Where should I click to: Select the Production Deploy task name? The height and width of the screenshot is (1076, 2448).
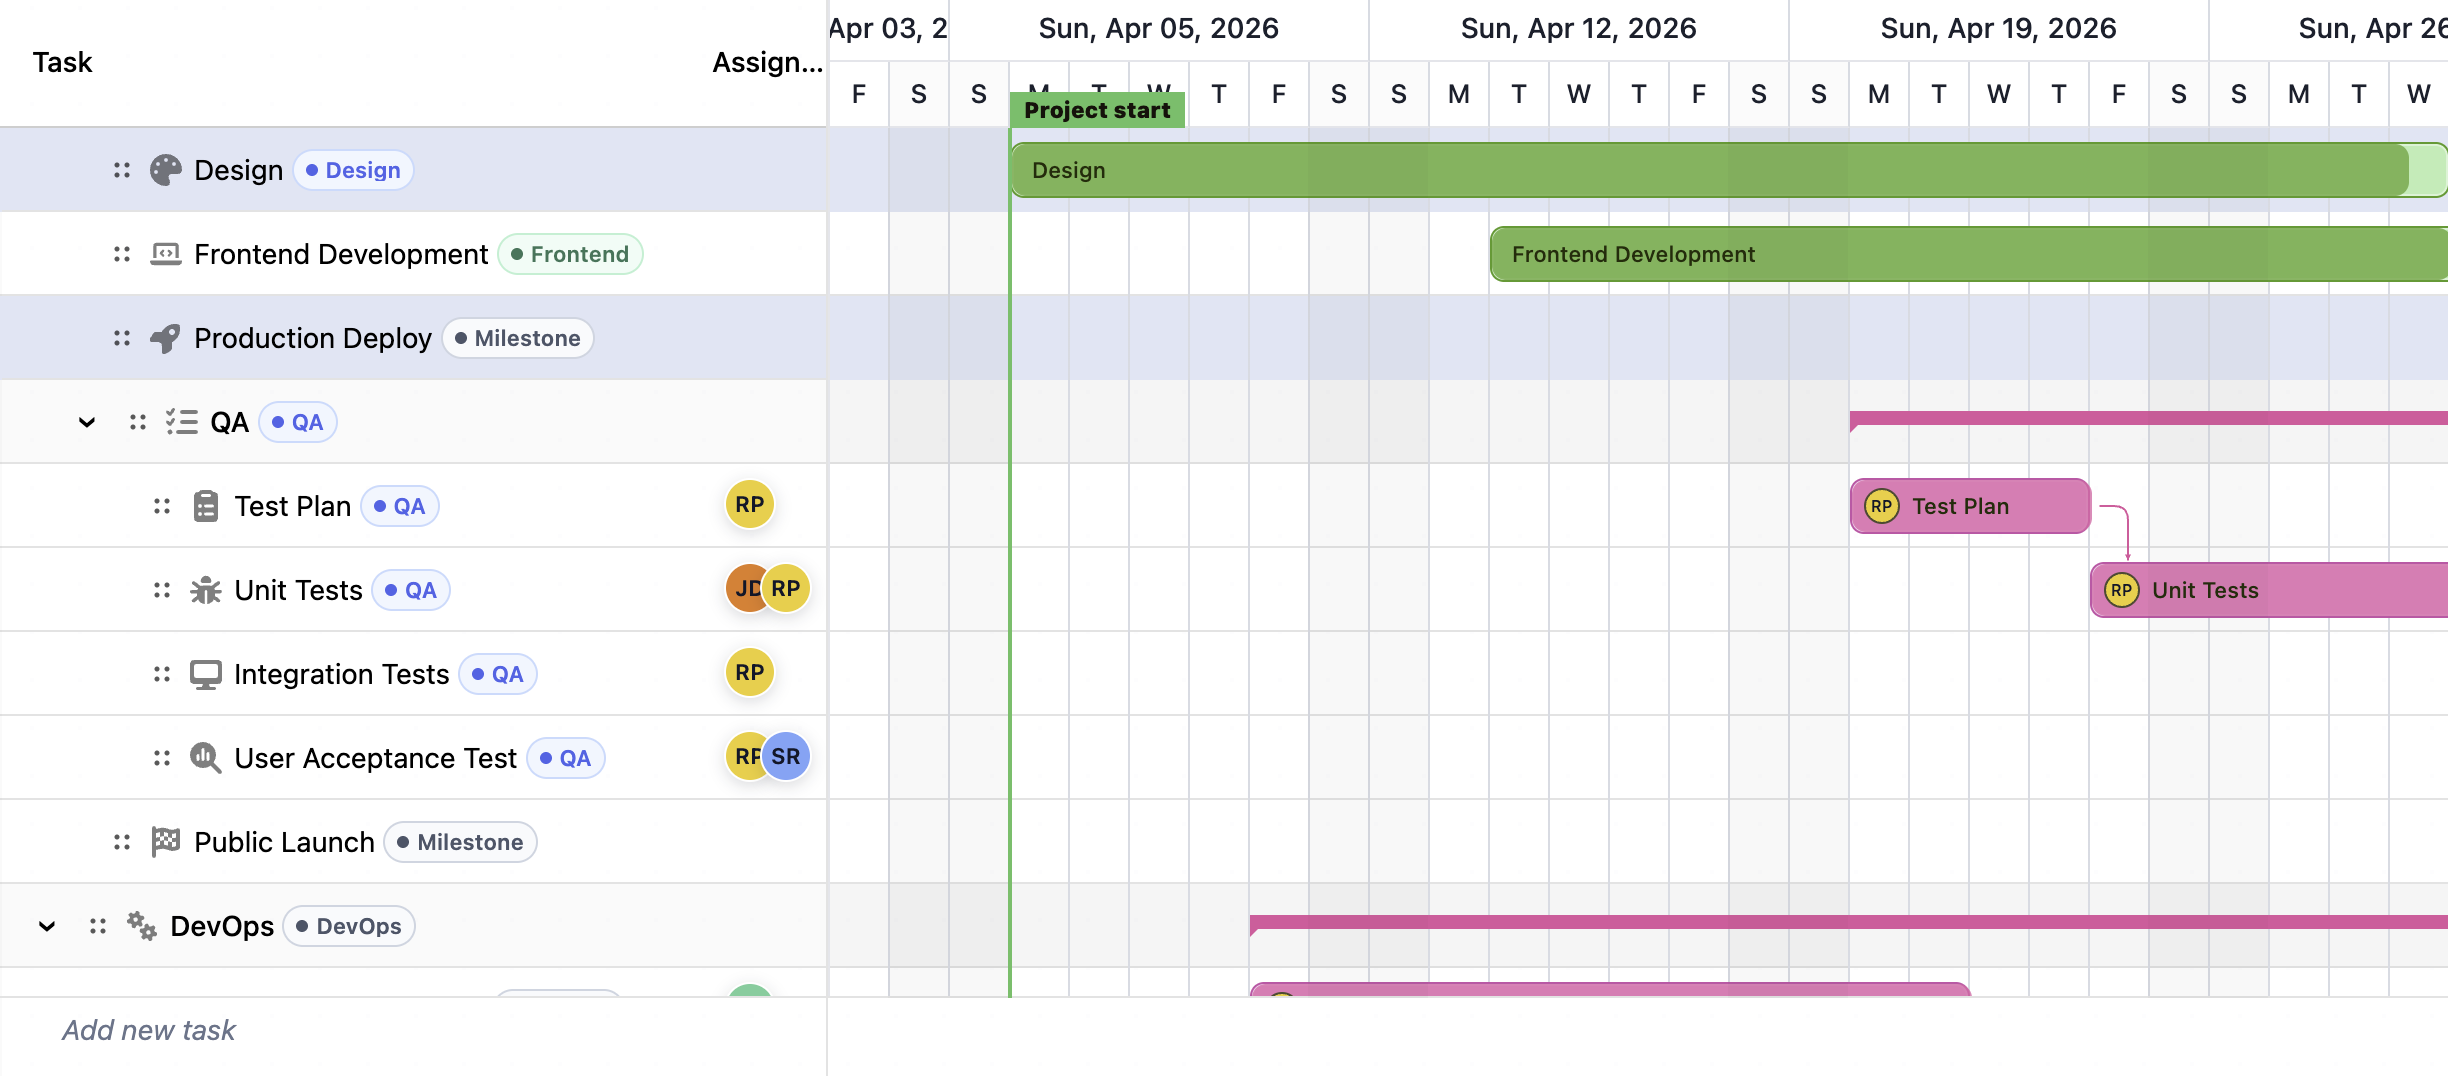coord(313,338)
